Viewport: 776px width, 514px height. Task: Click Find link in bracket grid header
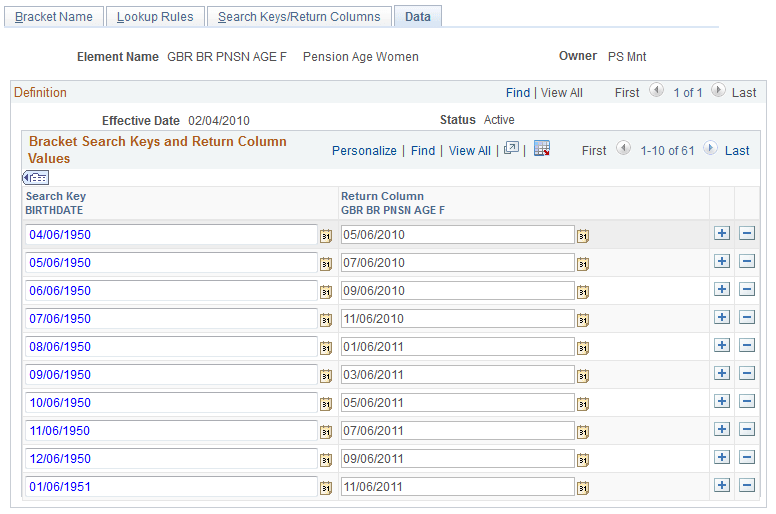click(x=423, y=151)
